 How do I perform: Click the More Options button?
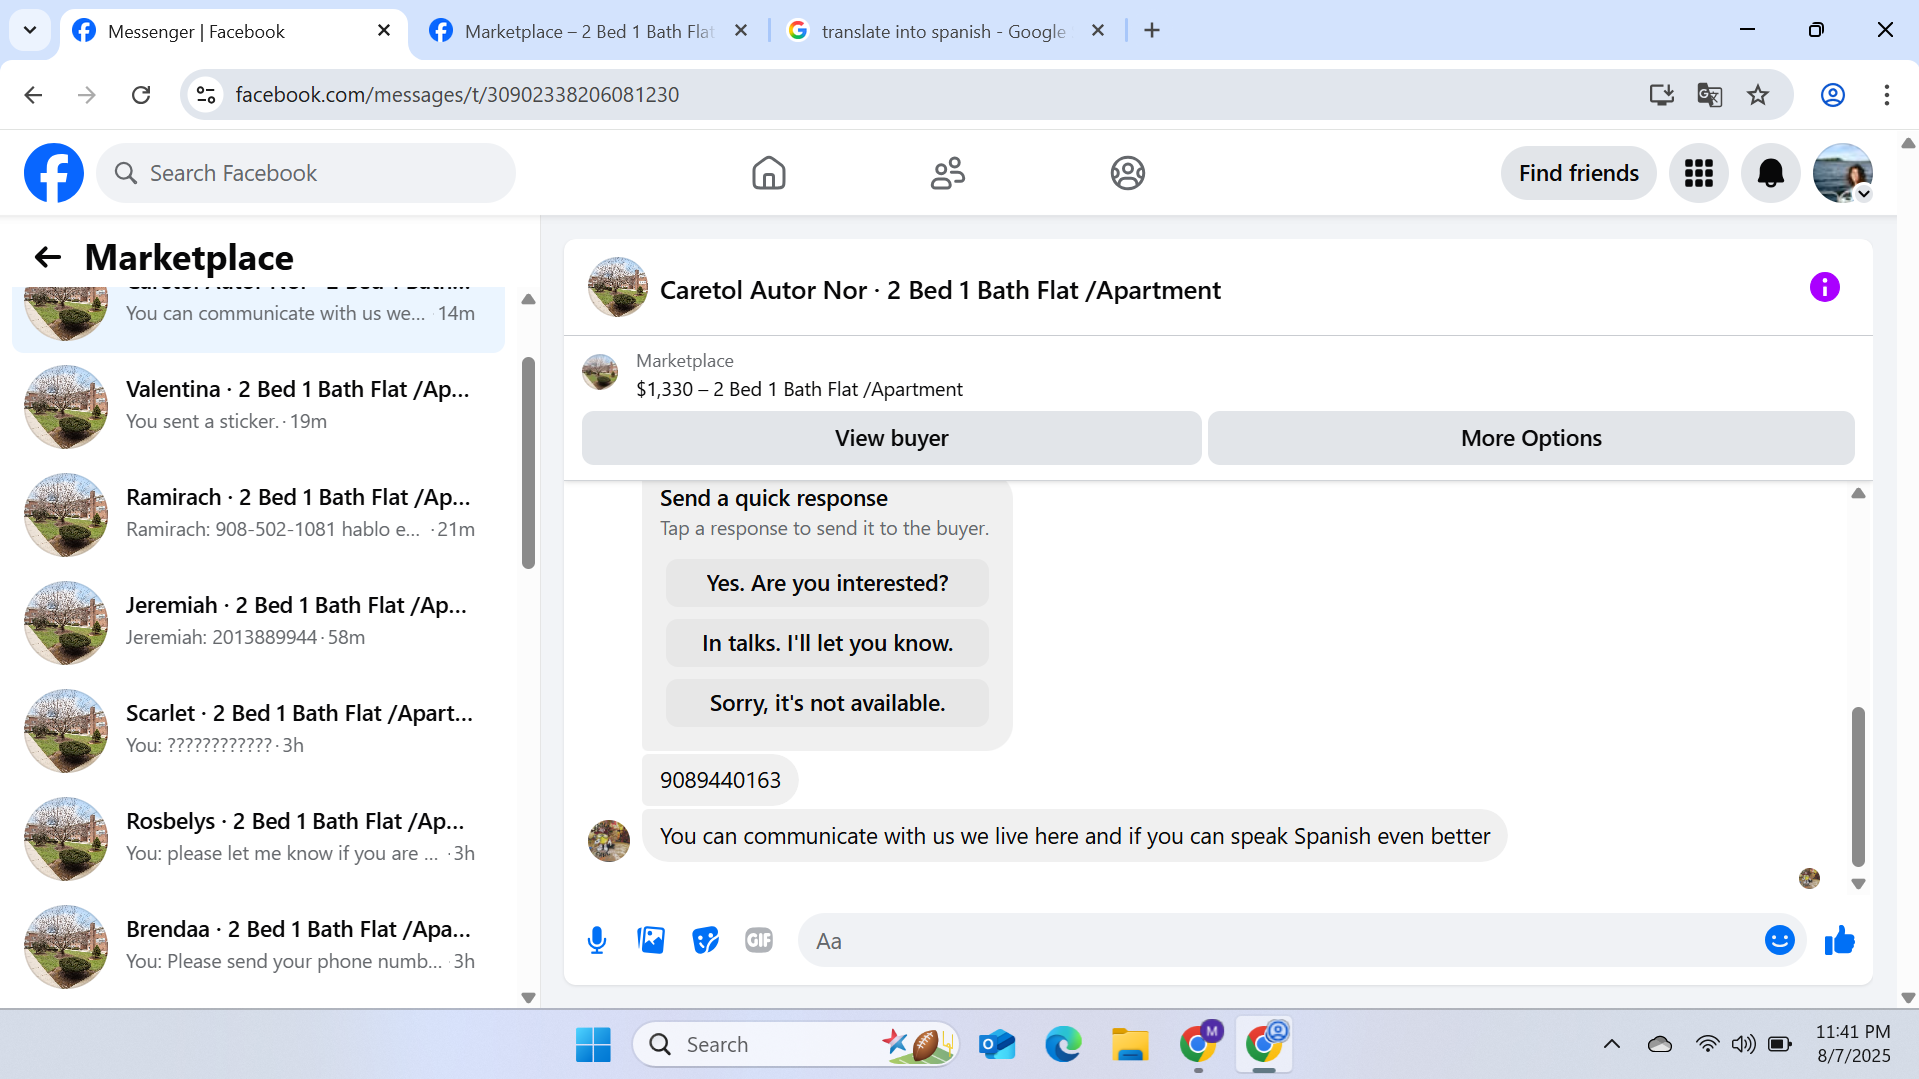[x=1530, y=438]
